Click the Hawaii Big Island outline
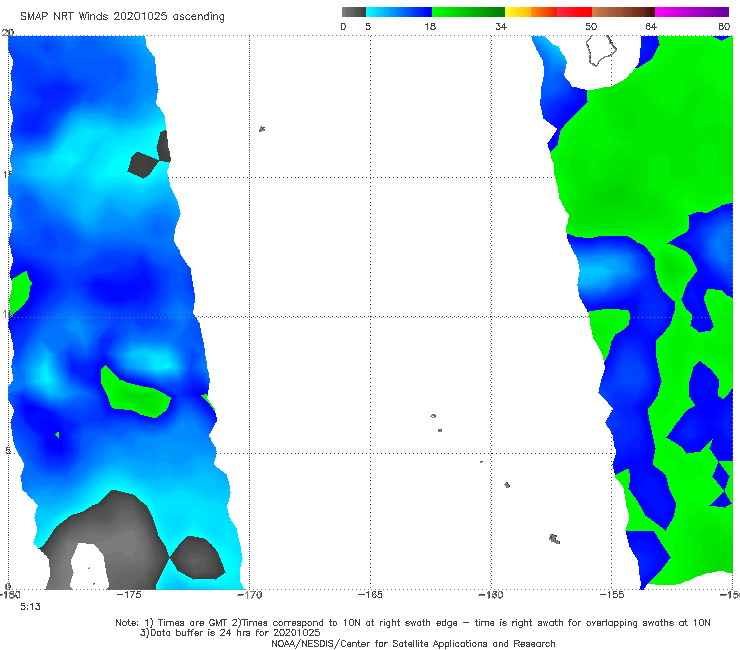This screenshot has height=650, width=740. pyautogui.click(x=601, y=51)
